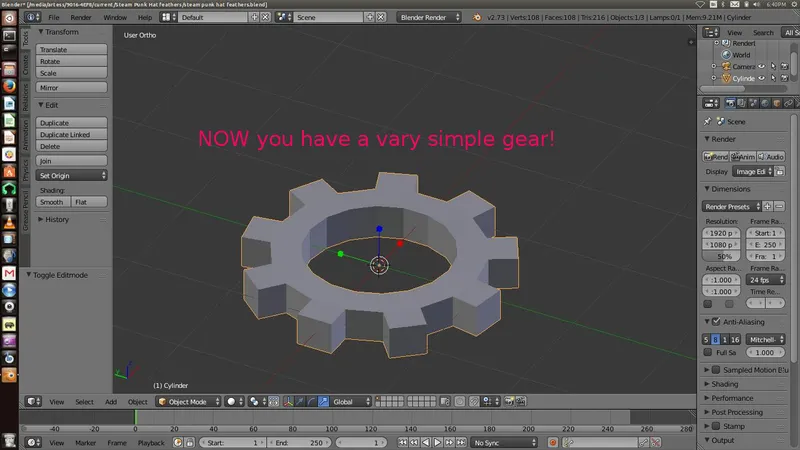This screenshot has width=800, height=450.
Task: Click the blue Z axis manipulator handle
Action: pyautogui.click(x=379, y=229)
